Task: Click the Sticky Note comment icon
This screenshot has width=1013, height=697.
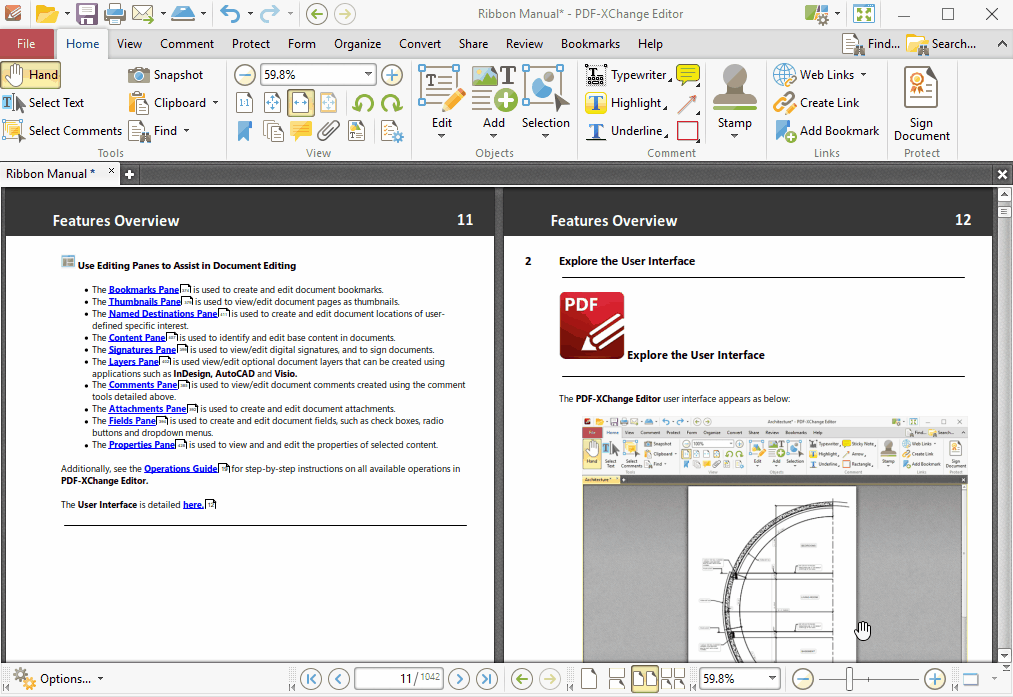Action: [x=687, y=75]
